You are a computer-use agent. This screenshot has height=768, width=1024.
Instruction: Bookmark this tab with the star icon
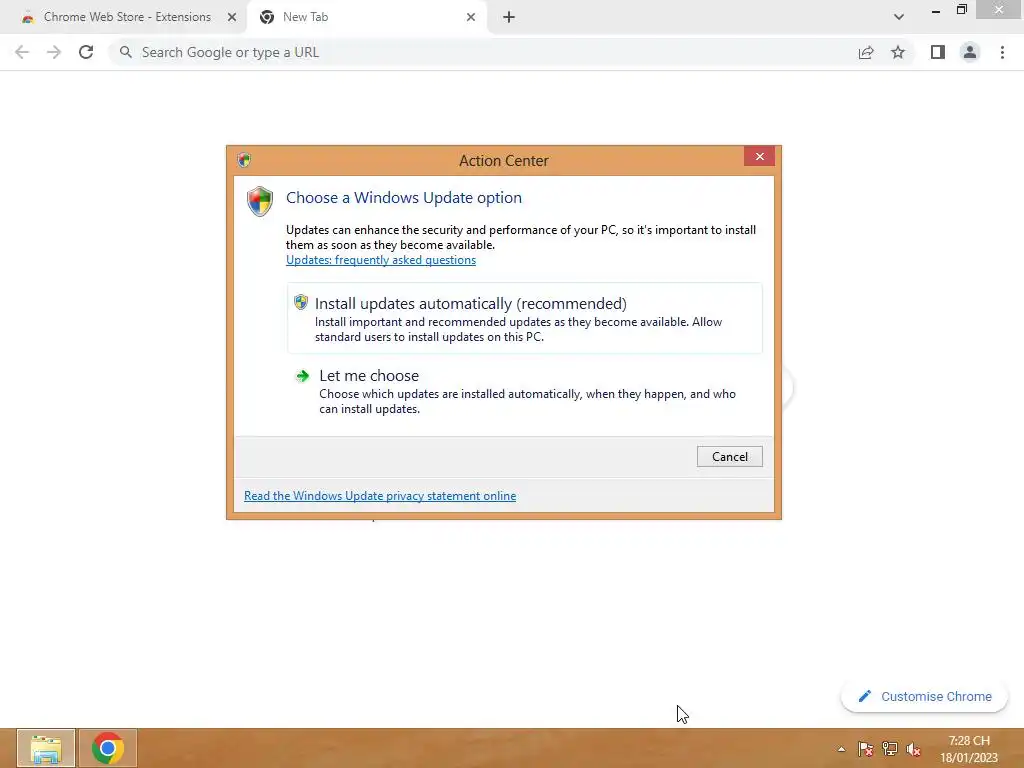(x=898, y=52)
